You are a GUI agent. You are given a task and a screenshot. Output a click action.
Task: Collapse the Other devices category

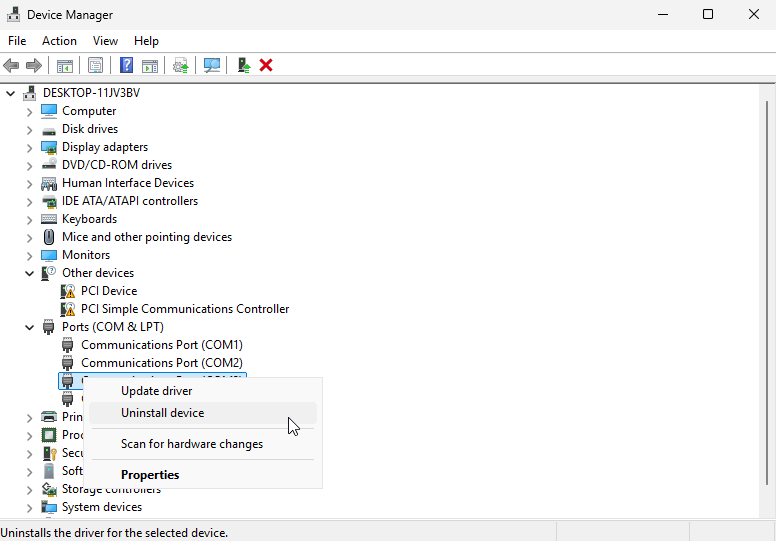coord(29,273)
